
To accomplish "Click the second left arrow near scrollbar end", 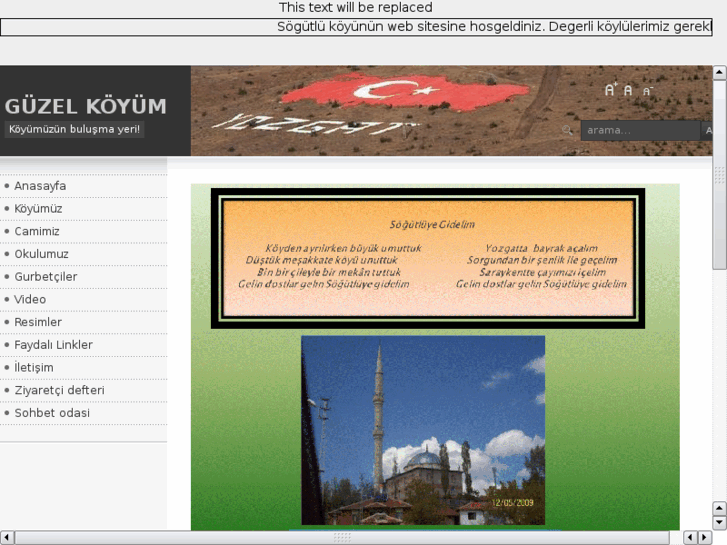I will tap(690, 537).
